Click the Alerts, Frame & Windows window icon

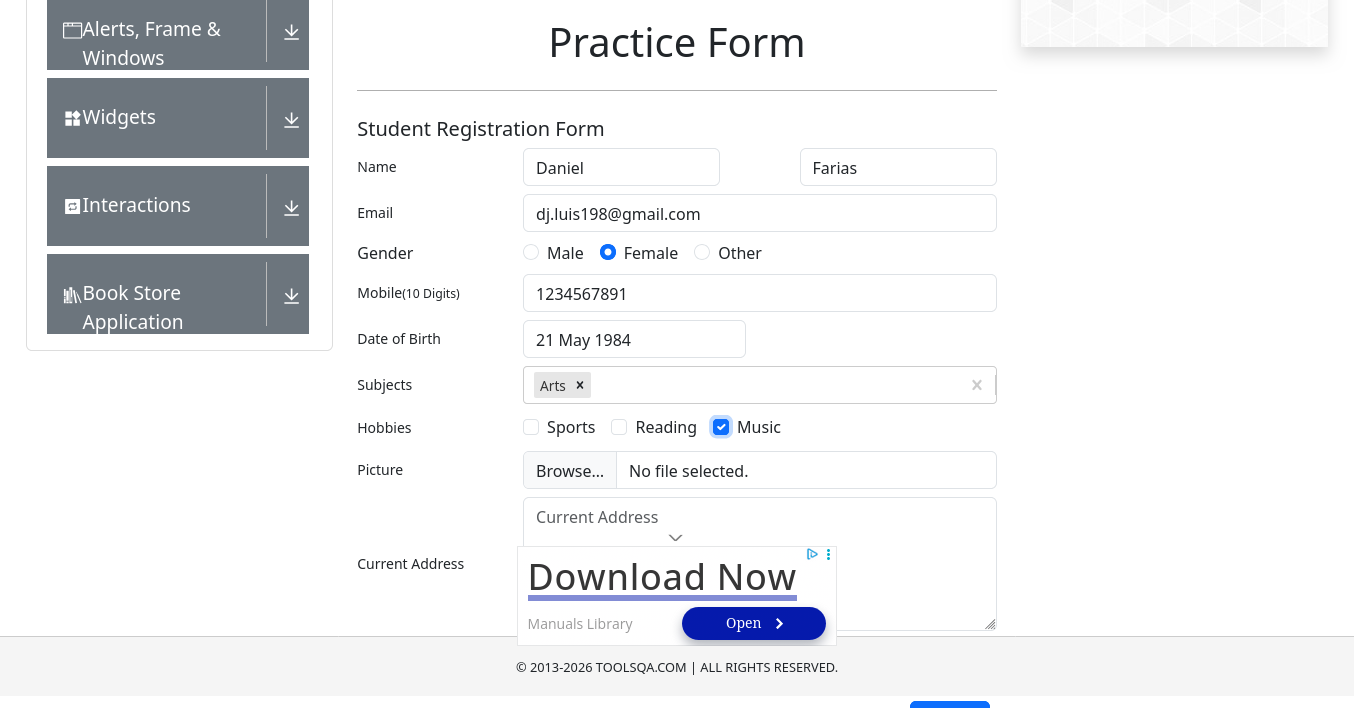(x=72, y=30)
